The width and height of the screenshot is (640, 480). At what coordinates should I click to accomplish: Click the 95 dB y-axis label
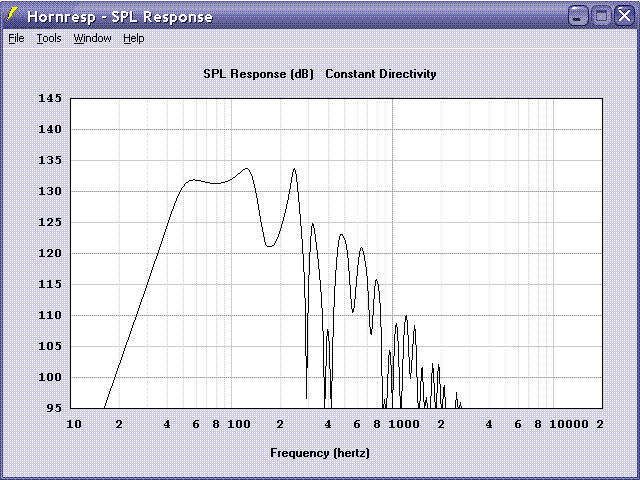coord(54,408)
